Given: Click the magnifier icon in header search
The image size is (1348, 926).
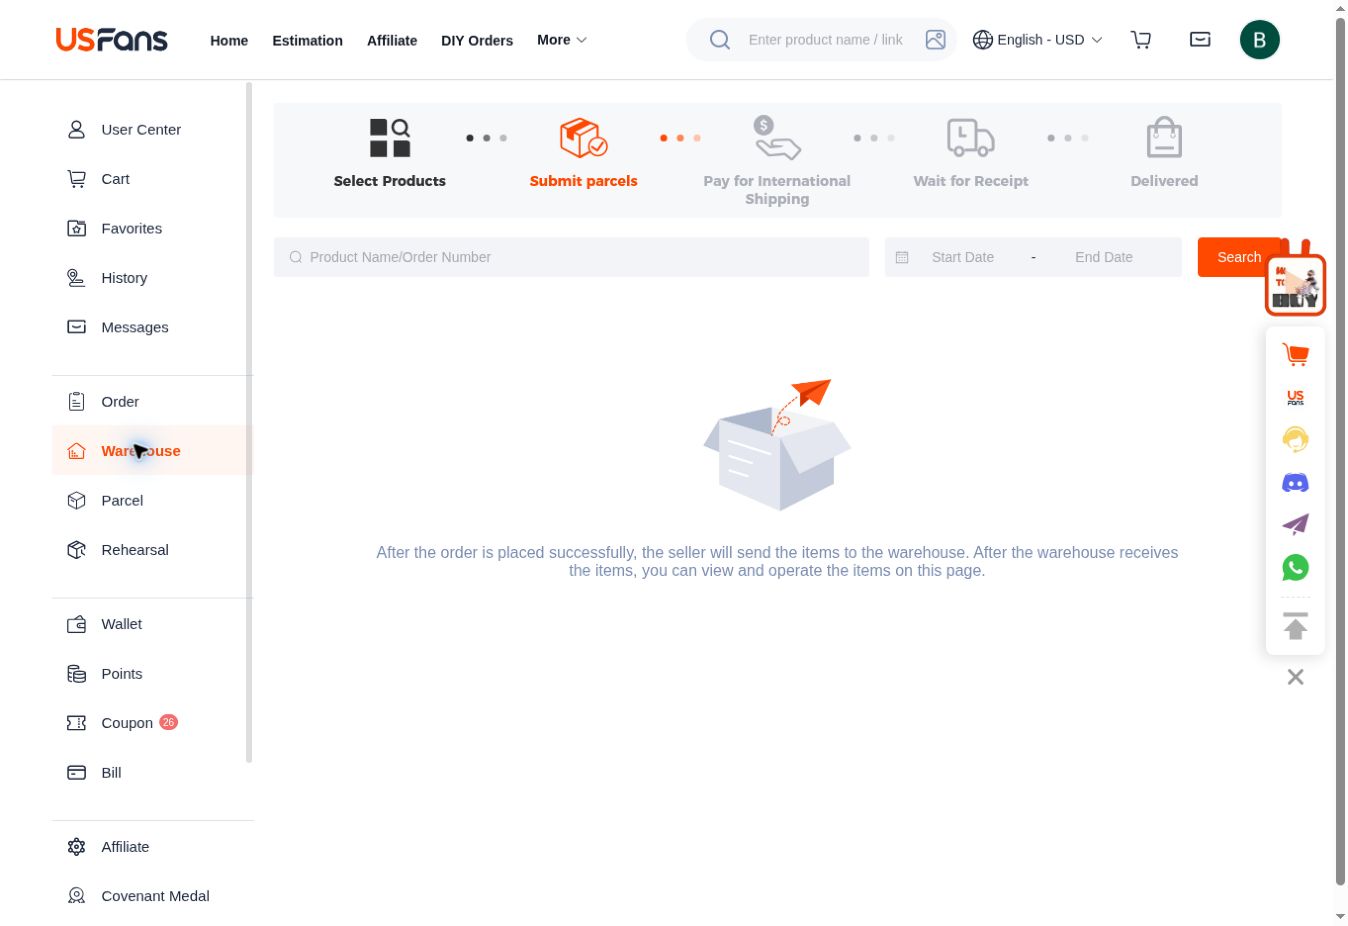Looking at the screenshot, I should 720,40.
